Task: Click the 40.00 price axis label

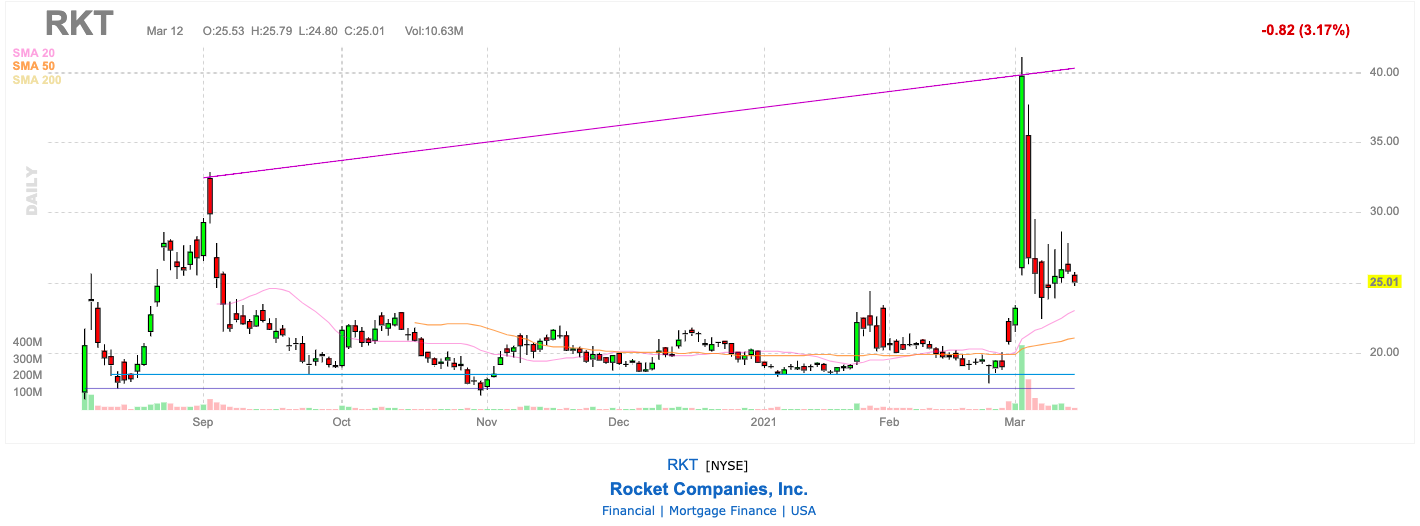Action: pyautogui.click(x=1383, y=72)
